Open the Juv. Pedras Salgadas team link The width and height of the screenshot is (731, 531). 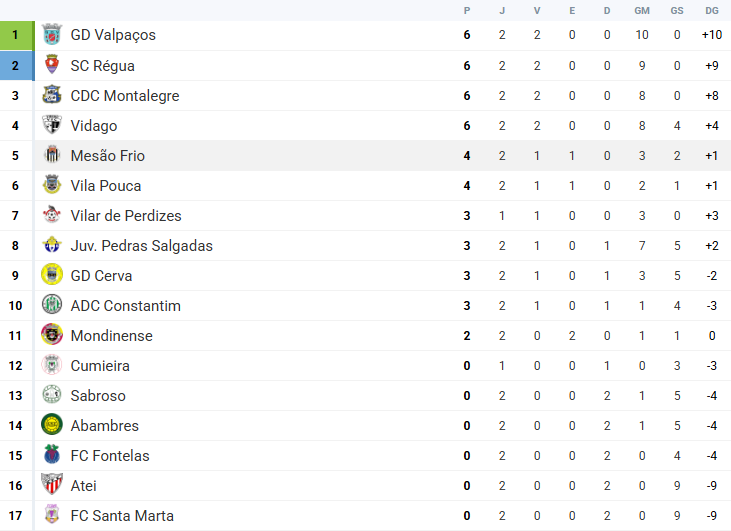141,246
